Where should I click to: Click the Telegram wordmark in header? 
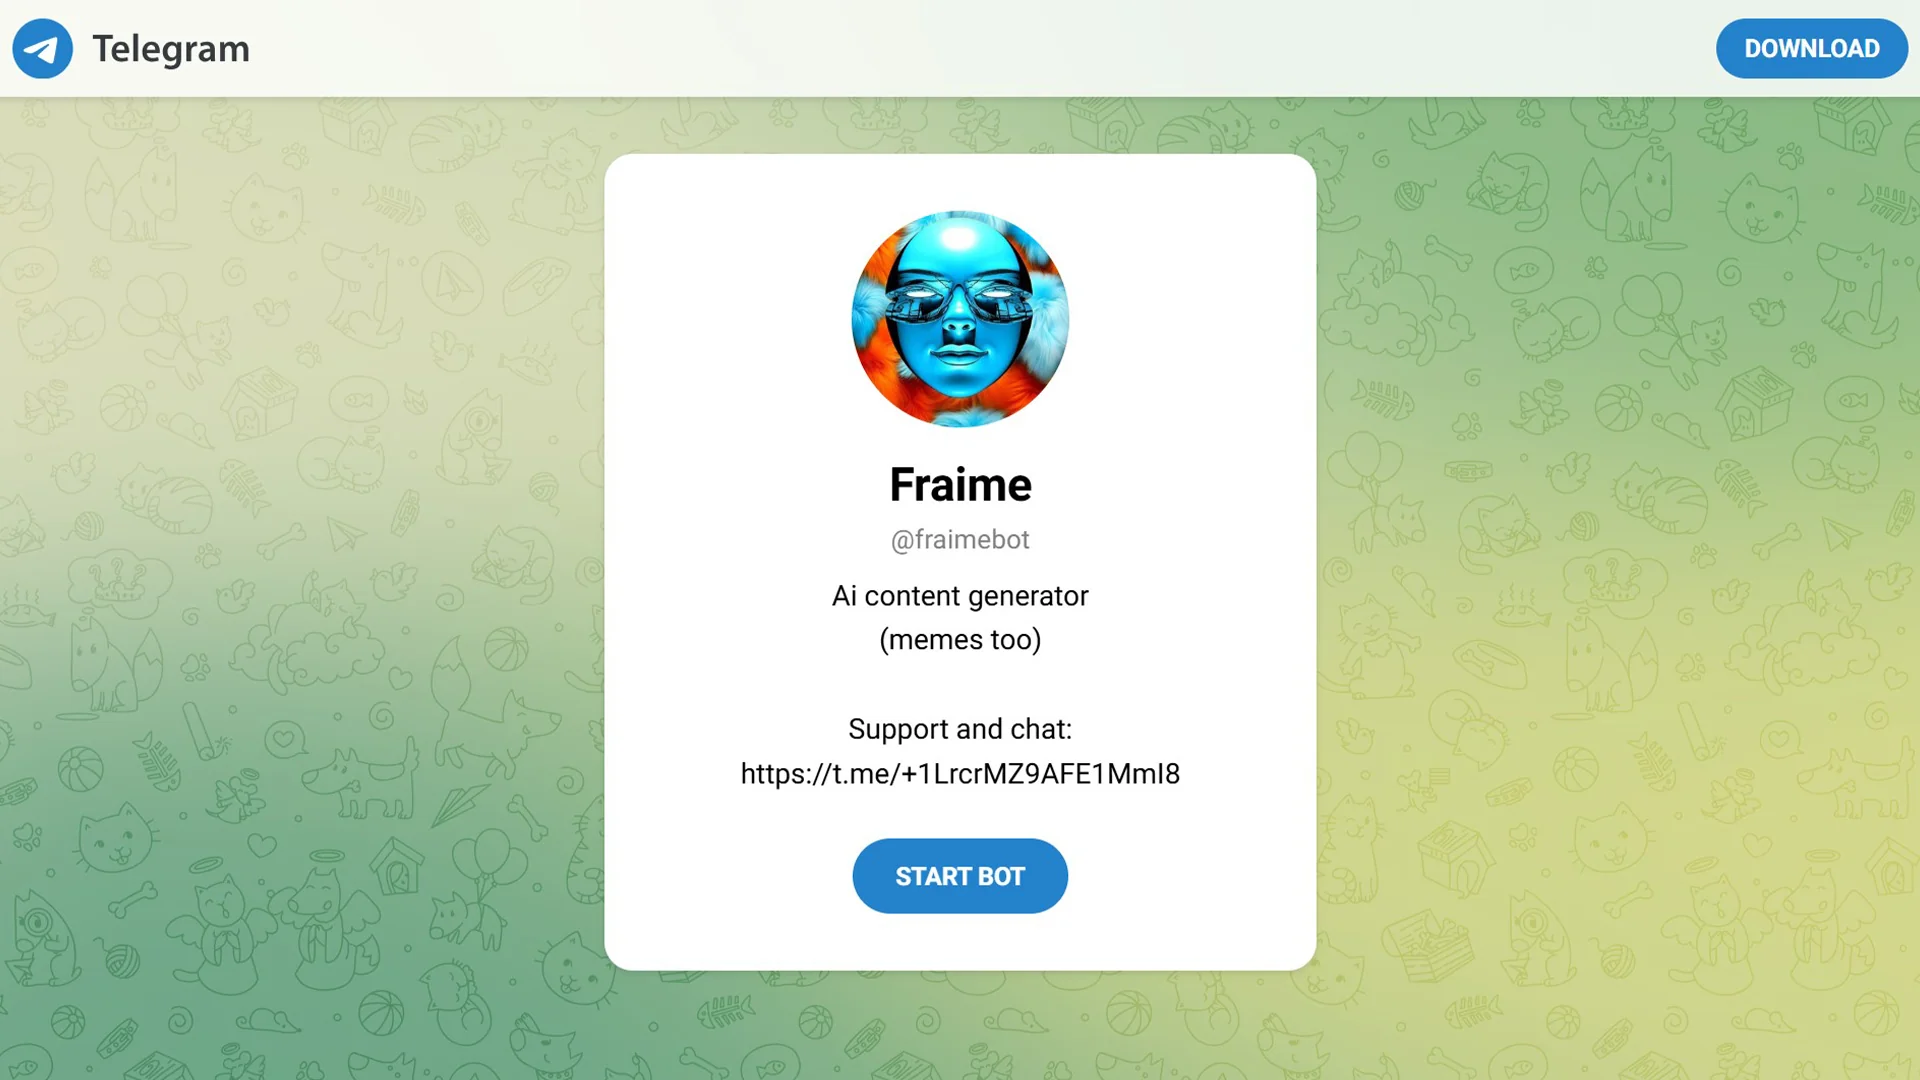point(171,48)
